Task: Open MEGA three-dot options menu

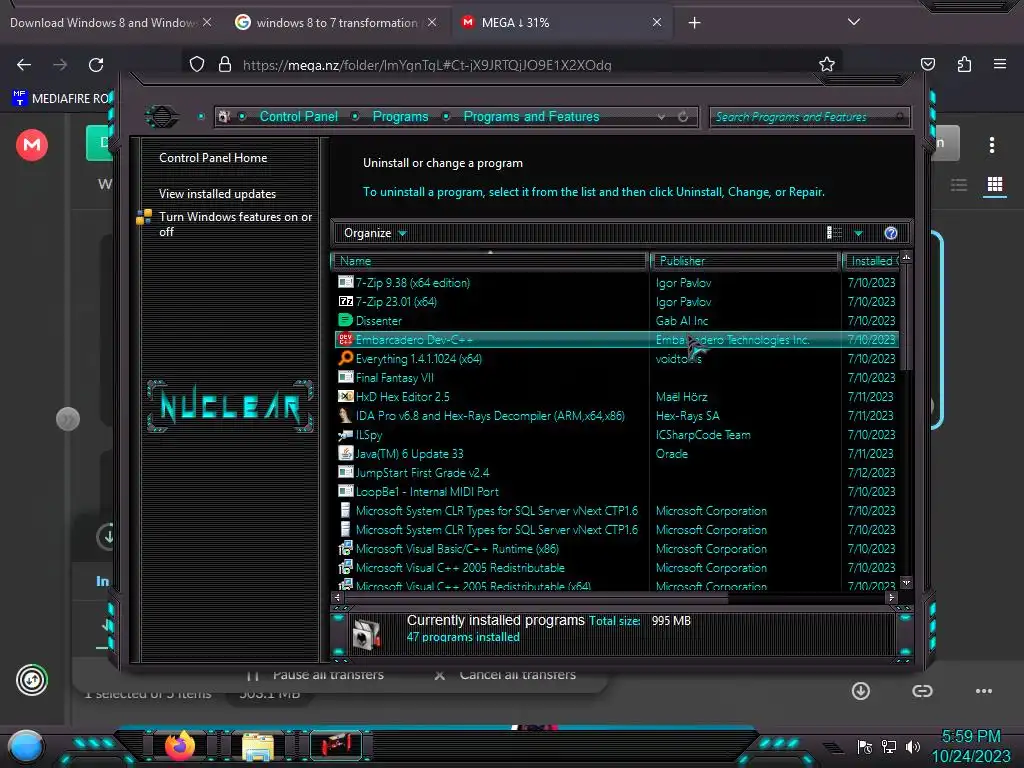Action: pyautogui.click(x=992, y=145)
